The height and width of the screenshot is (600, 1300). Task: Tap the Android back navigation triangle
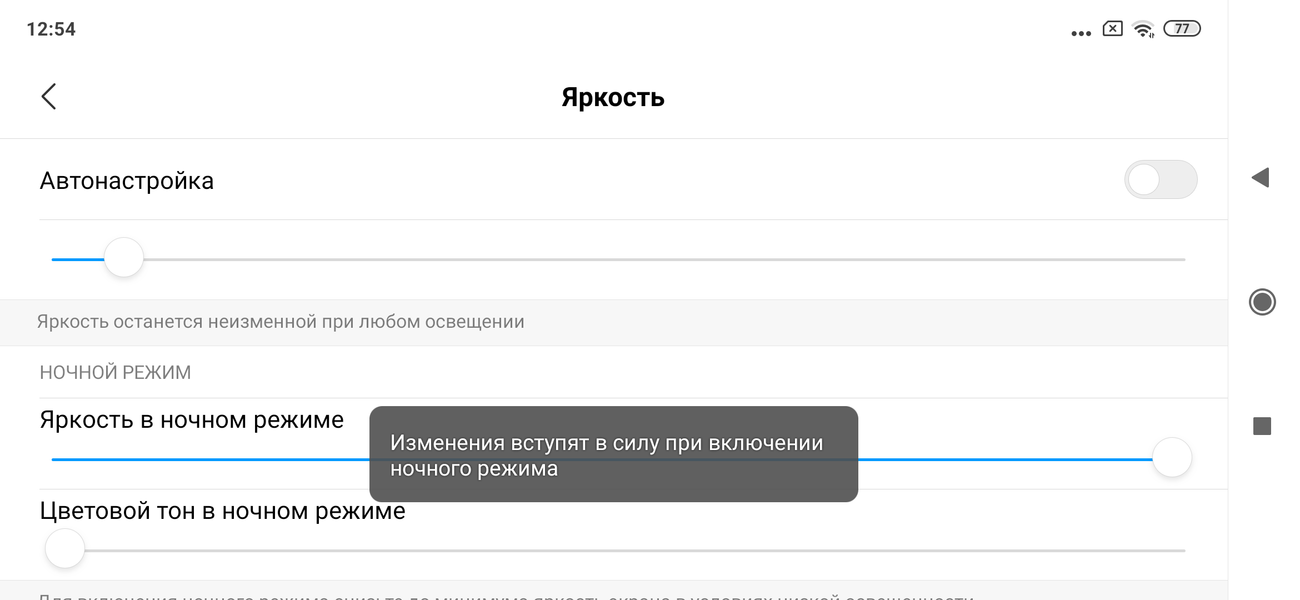(x=1260, y=178)
